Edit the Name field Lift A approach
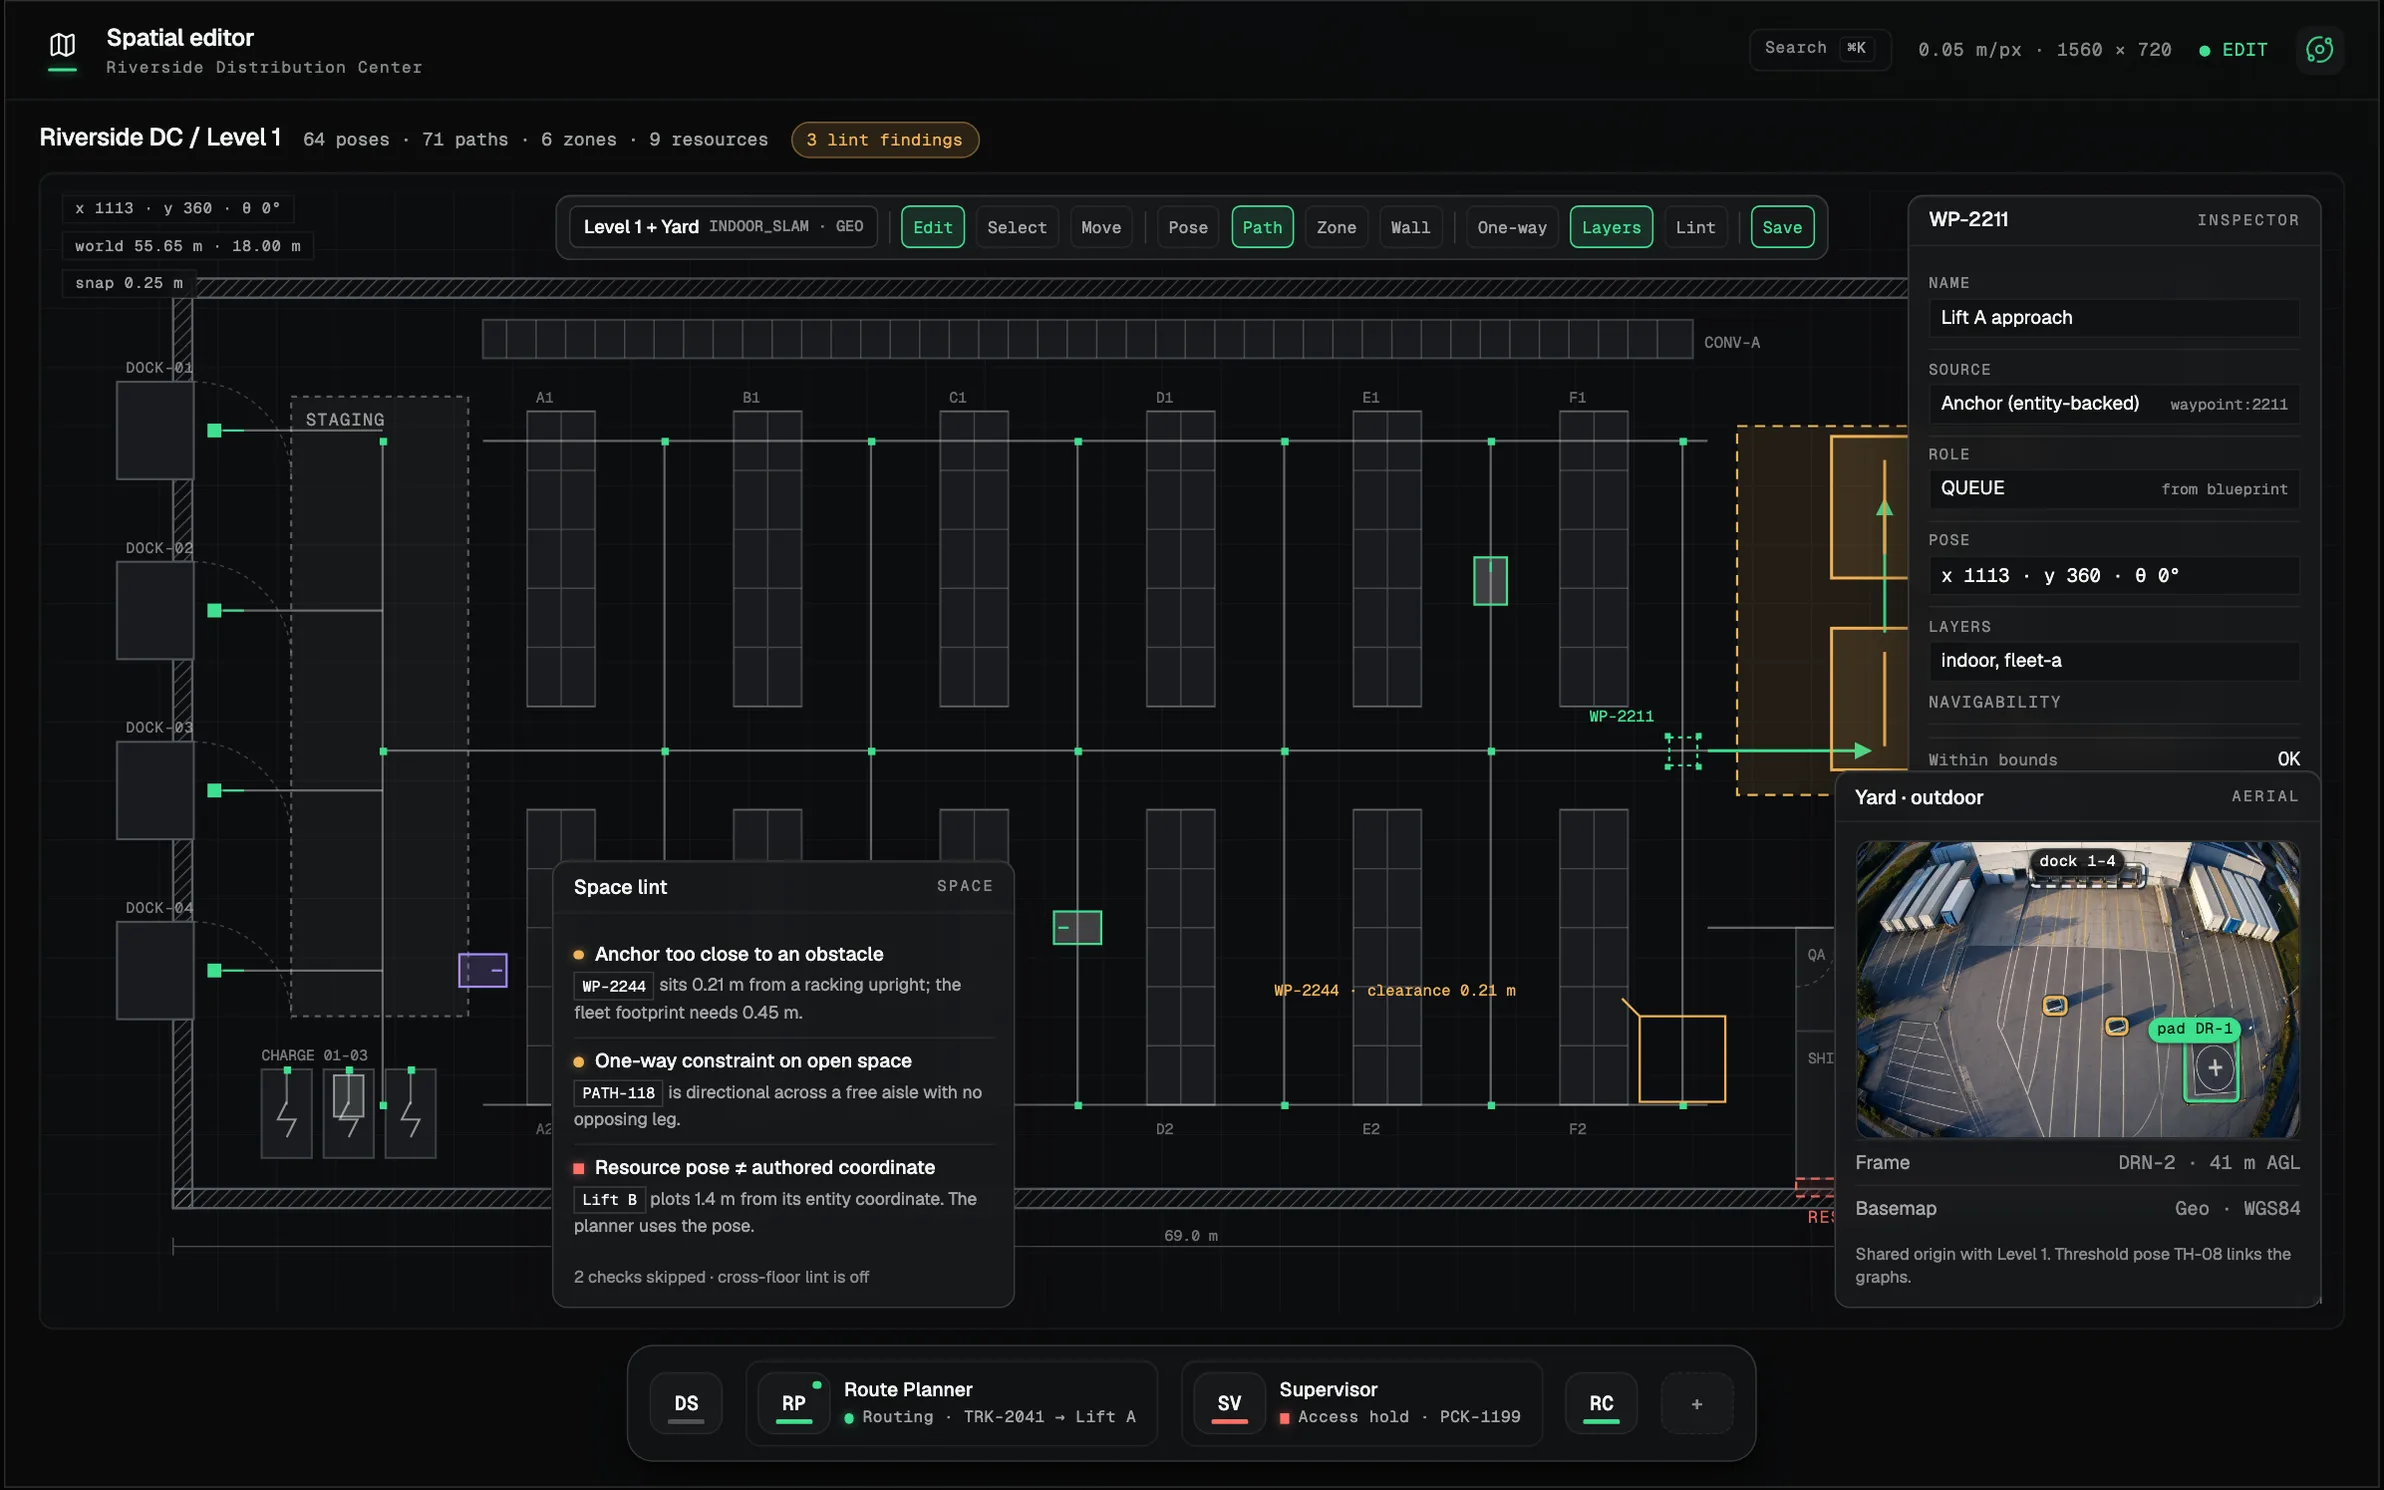The width and height of the screenshot is (2384, 1490). click(x=2113, y=318)
